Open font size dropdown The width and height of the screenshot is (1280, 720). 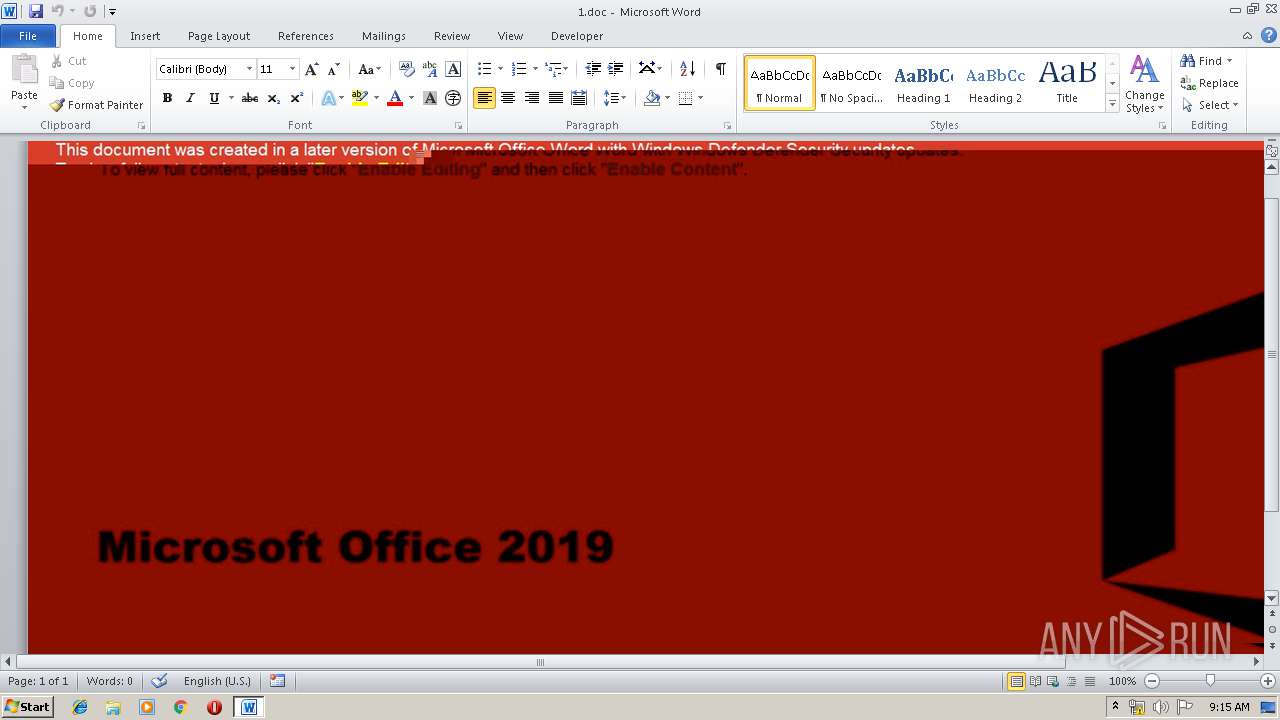click(x=292, y=69)
